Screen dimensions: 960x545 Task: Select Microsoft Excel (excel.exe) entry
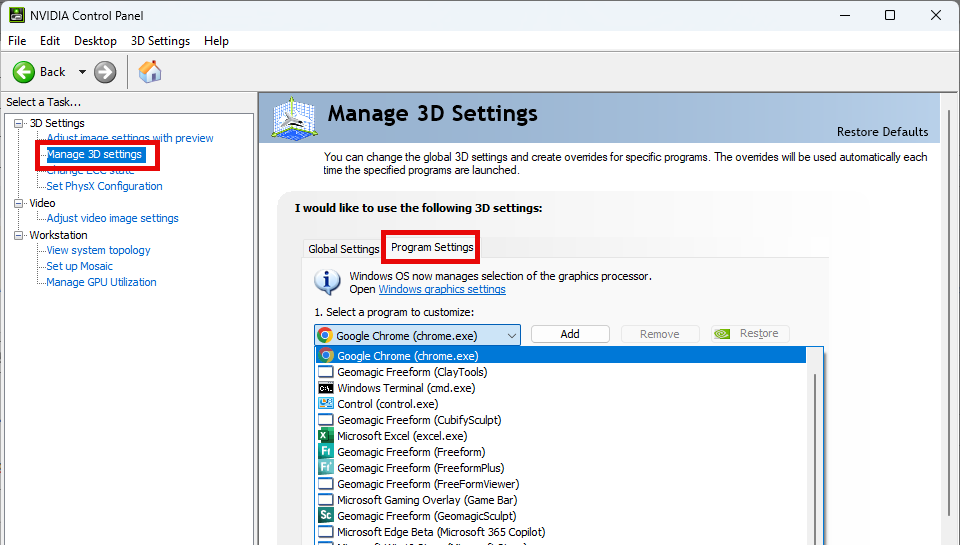[561, 435]
